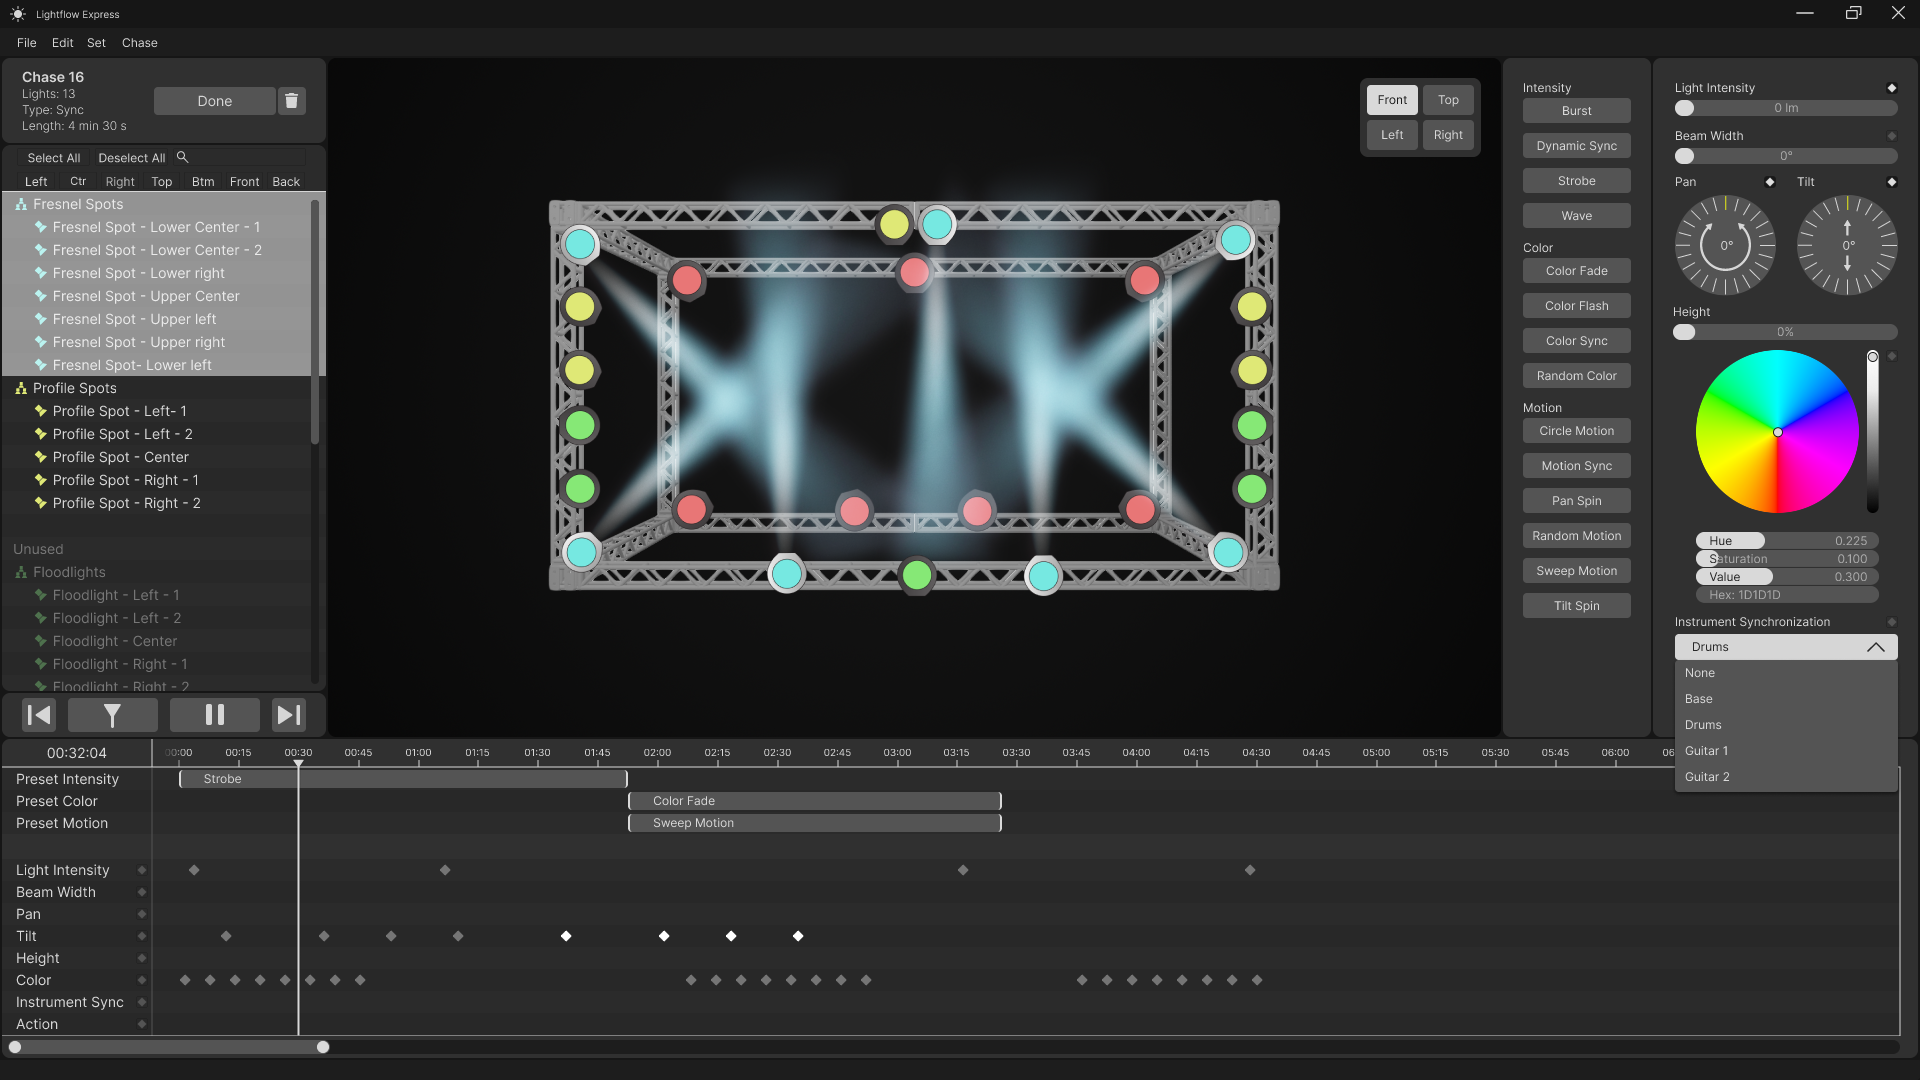Click the Tilt rotation dial
The width and height of the screenshot is (1920, 1080).
point(1847,245)
